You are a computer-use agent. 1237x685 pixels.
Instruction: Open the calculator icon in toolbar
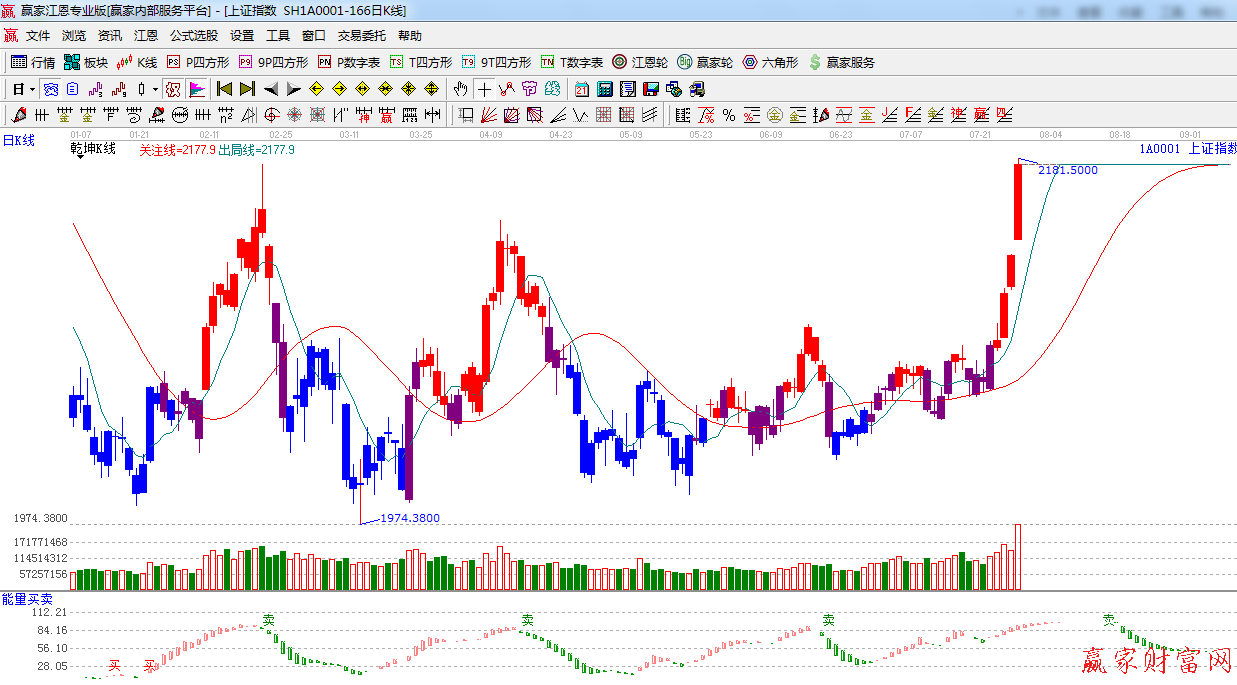[x=604, y=89]
